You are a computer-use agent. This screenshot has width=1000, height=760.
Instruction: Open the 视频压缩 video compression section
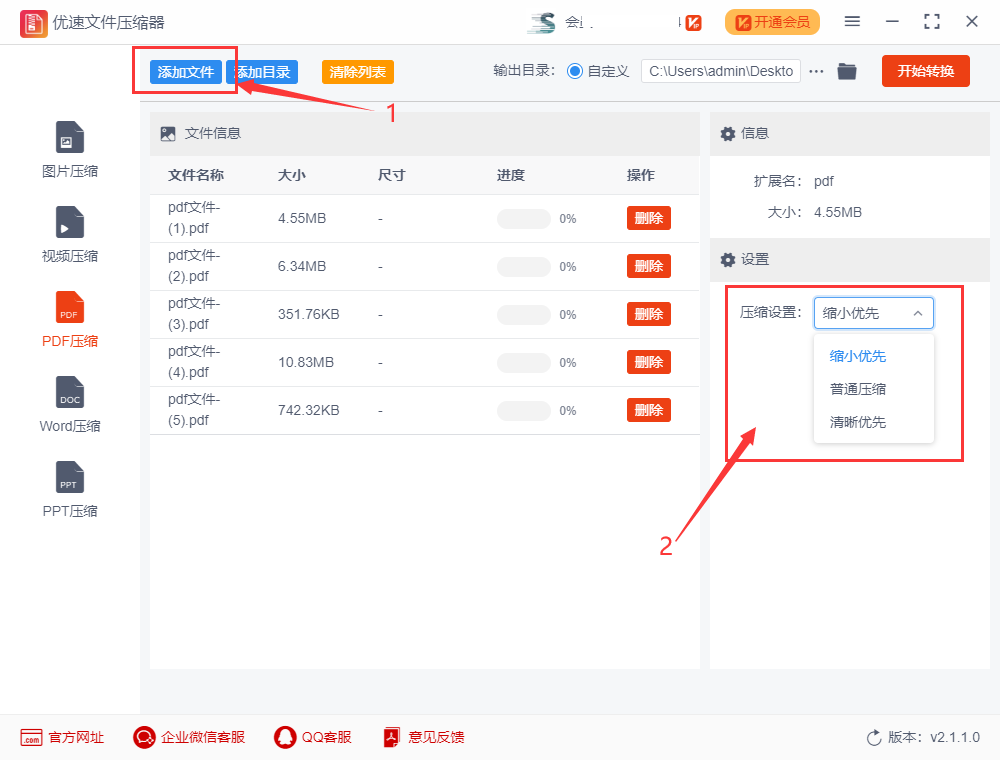click(x=70, y=235)
